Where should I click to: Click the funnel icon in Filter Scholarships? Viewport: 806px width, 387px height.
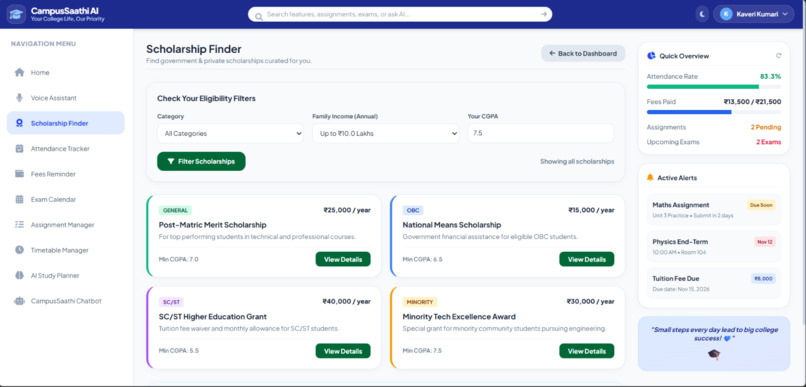(x=171, y=161)
